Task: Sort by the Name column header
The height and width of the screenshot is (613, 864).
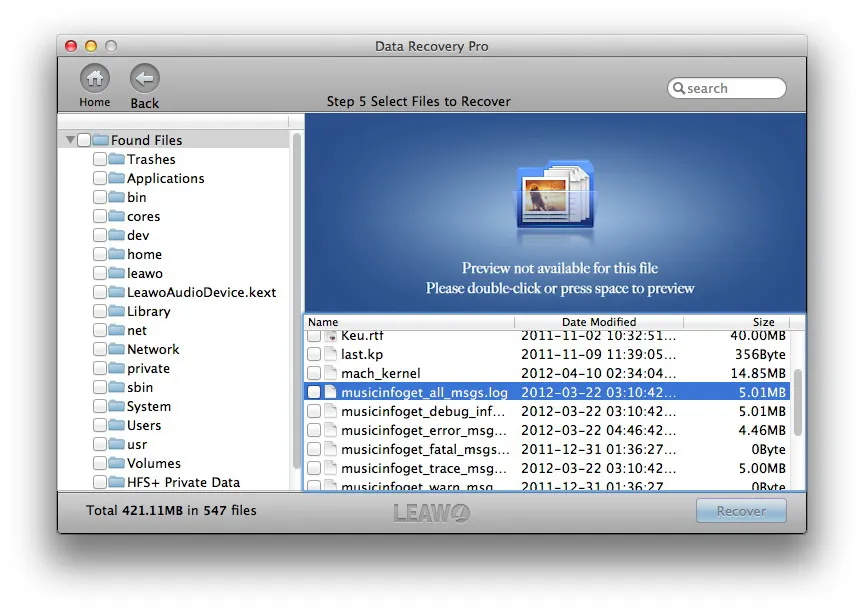Action: click(x=409, y=322)
